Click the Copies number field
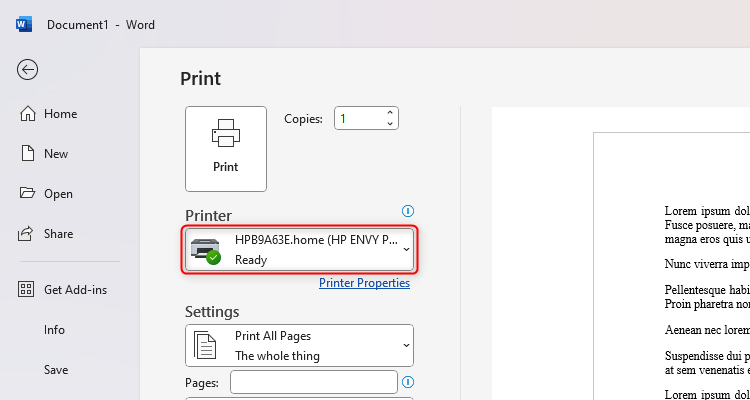Screen dimensions: 750x400 358,118
